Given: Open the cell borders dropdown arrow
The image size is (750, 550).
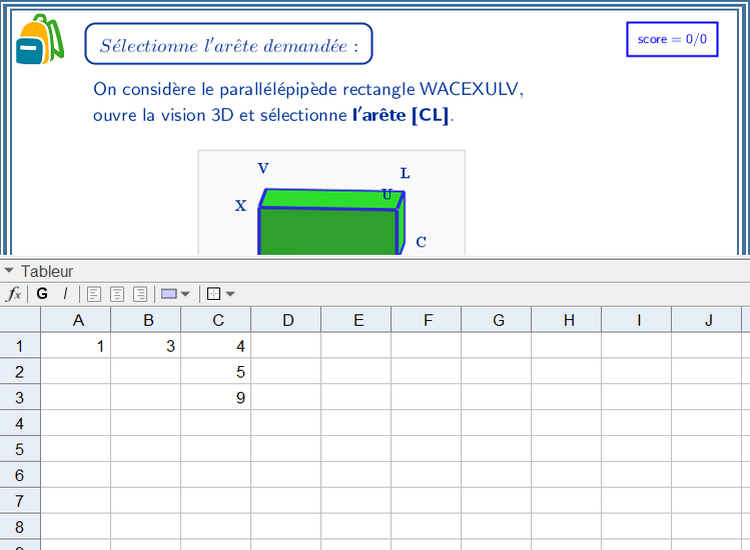Looking at the screenshot, I should click(230, 294).
